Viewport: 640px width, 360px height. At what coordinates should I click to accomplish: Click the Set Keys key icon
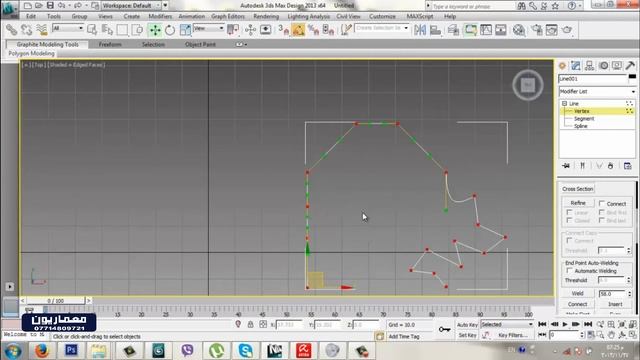(x=444, y=329)
